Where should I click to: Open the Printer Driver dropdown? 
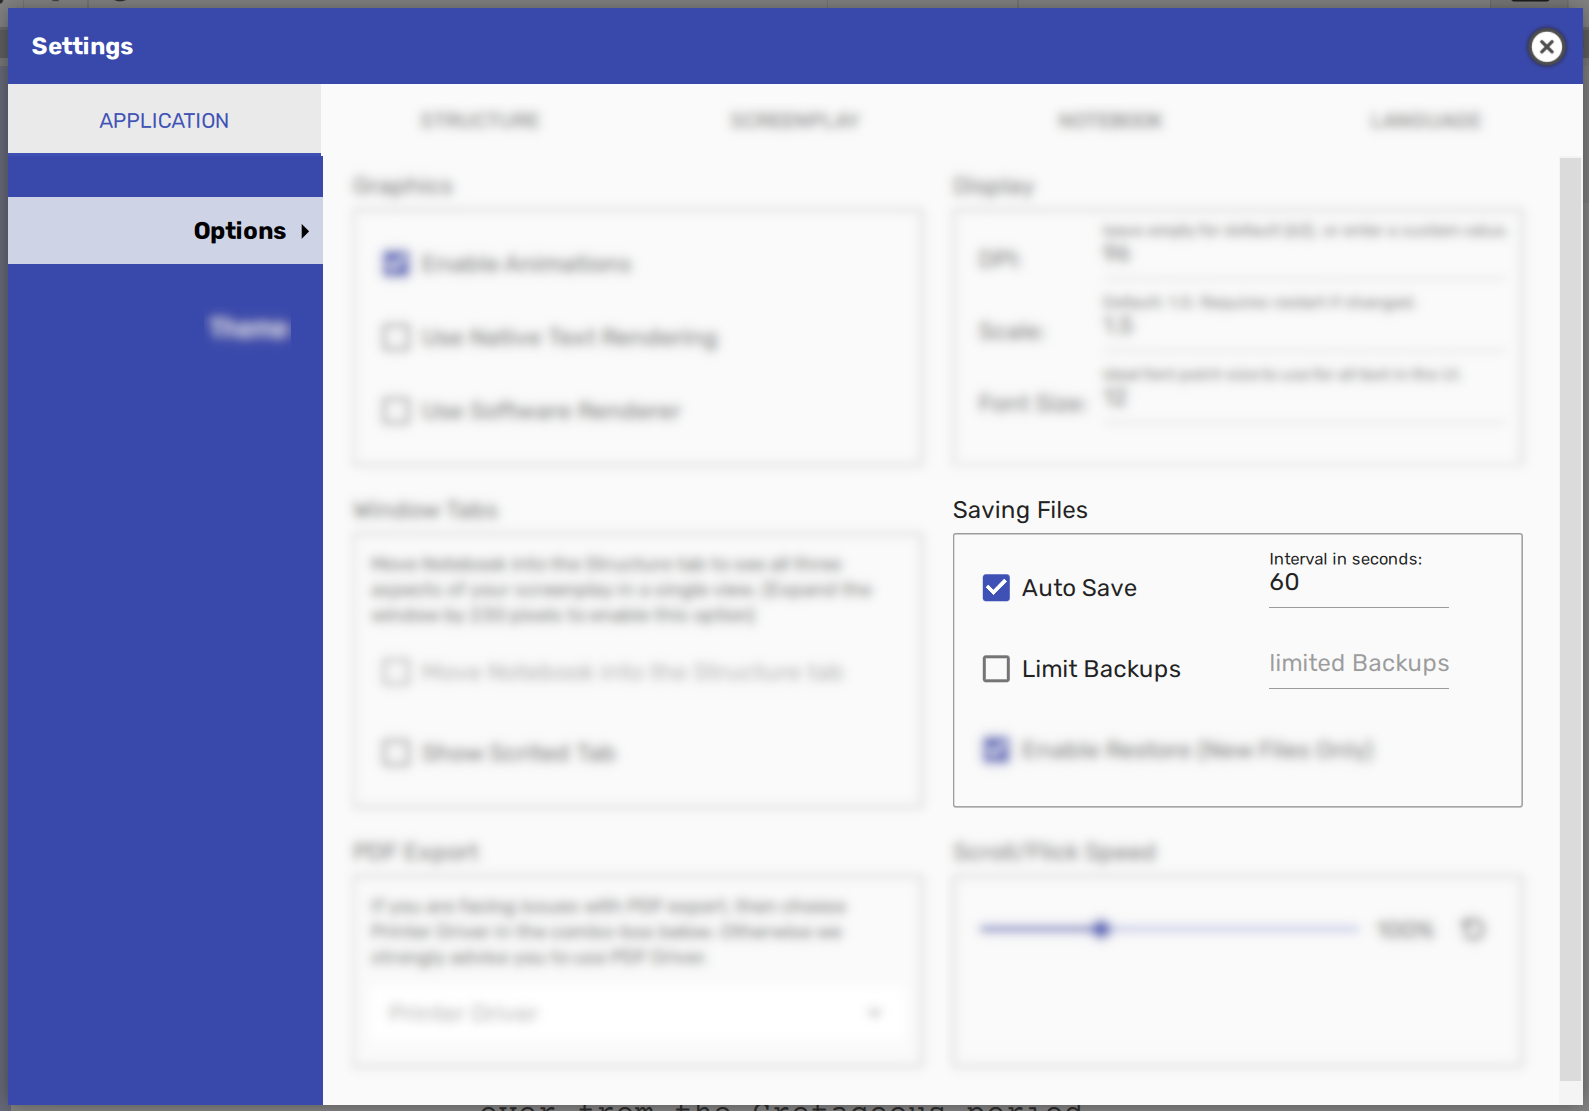pyautogui.click(x=637, y=1013)
